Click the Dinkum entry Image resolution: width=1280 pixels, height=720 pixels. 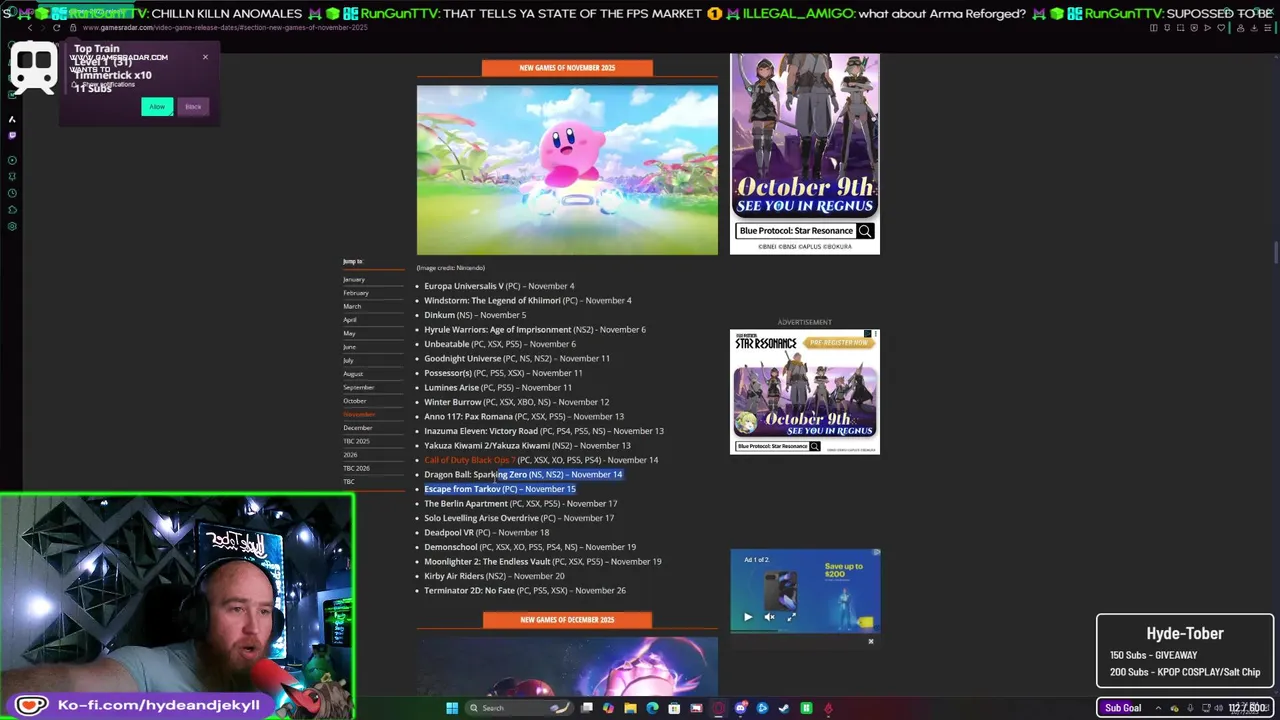coord(475,315)
